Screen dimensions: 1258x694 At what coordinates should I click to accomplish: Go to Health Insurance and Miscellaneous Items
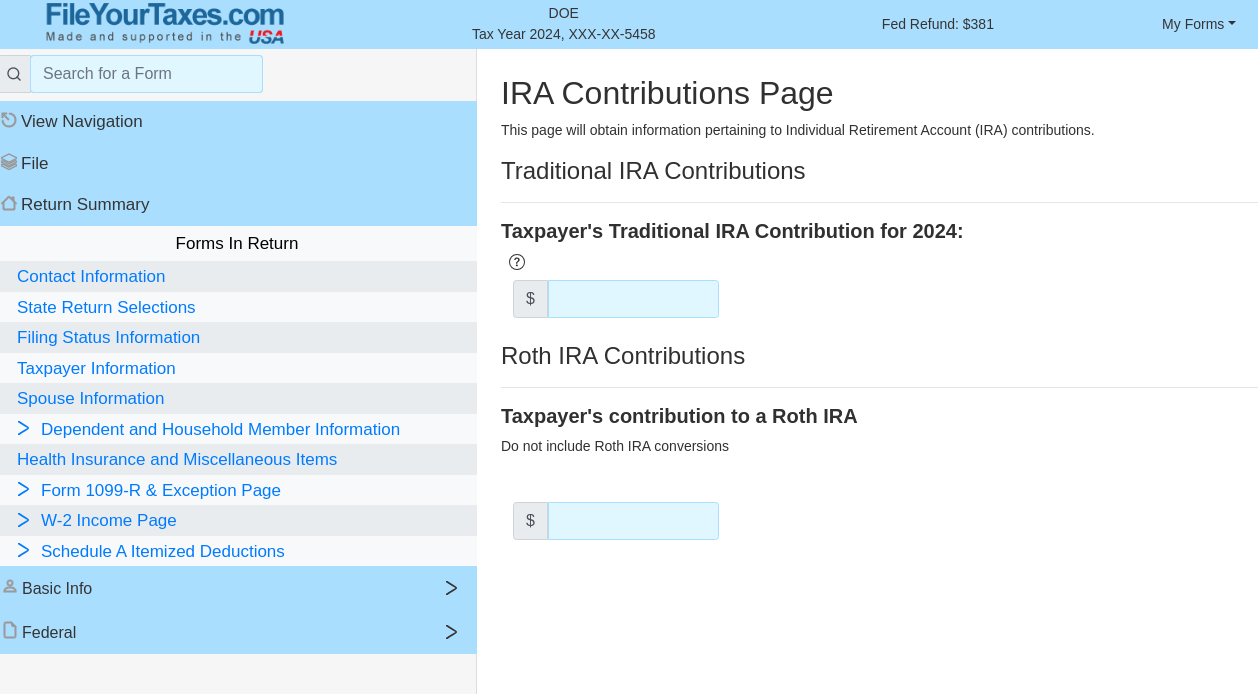177,459
